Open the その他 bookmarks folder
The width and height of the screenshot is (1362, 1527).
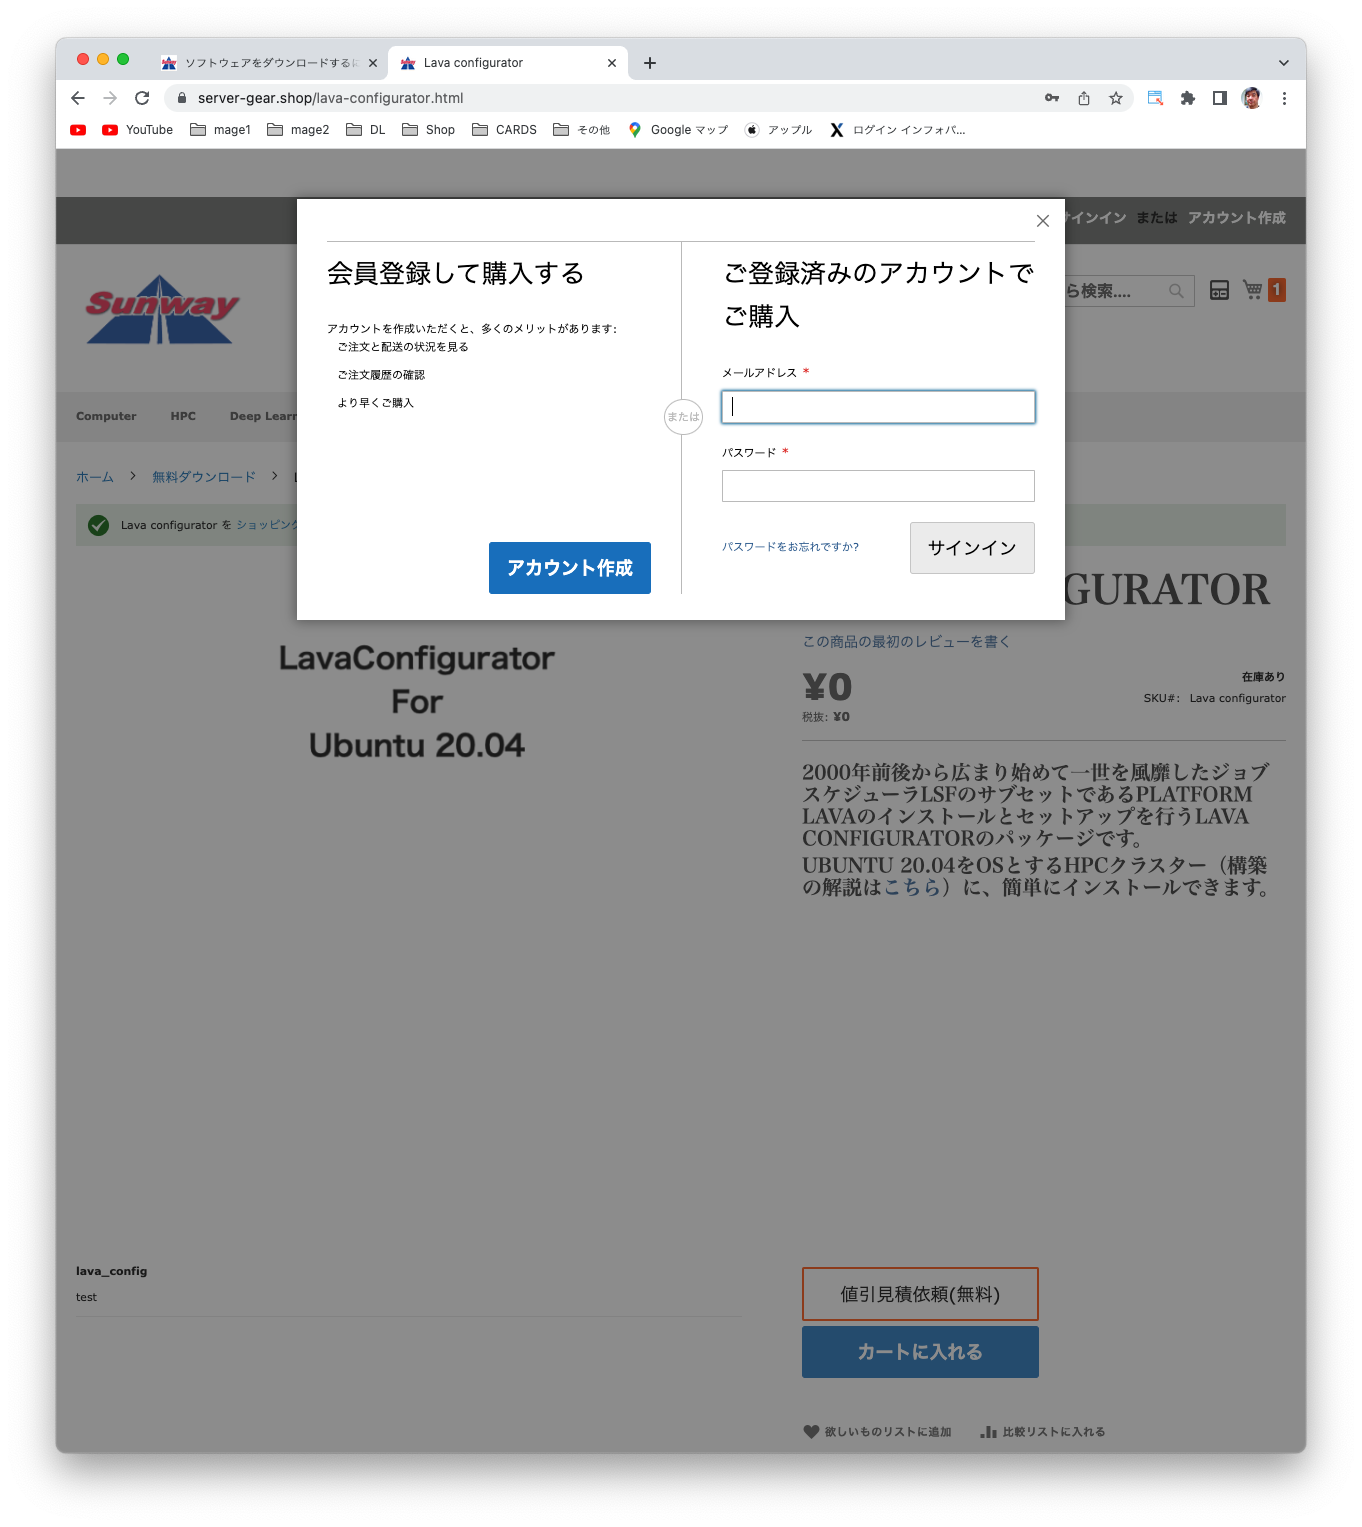coord(582,130)
